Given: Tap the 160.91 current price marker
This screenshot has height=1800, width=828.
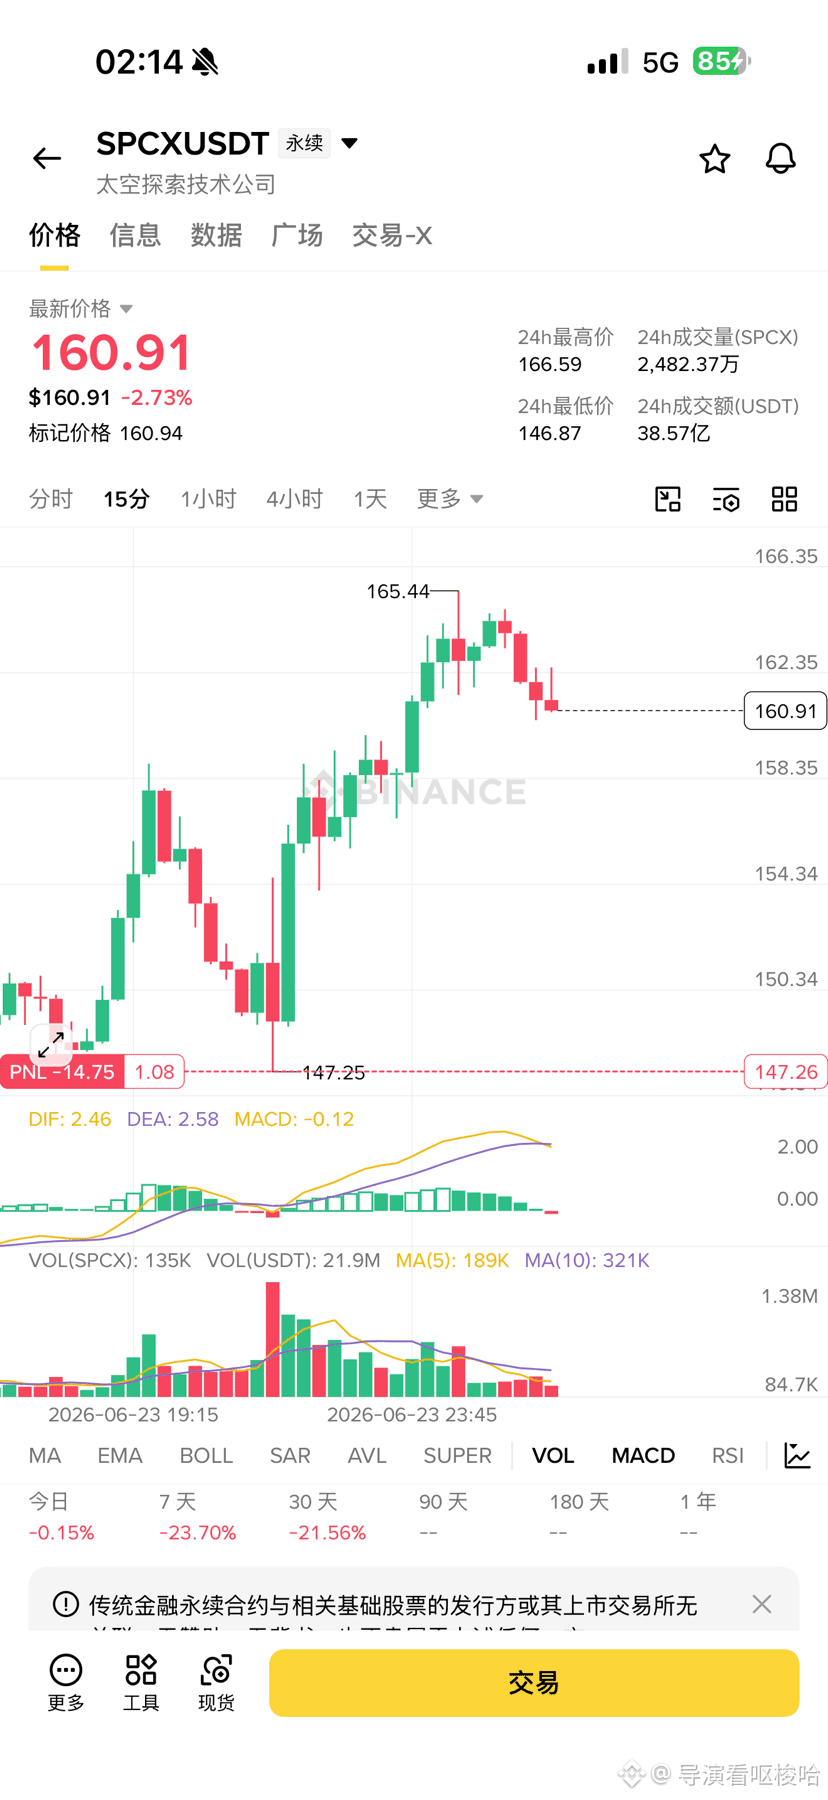Looking at the screenshot, I should (x=786, y=711).
